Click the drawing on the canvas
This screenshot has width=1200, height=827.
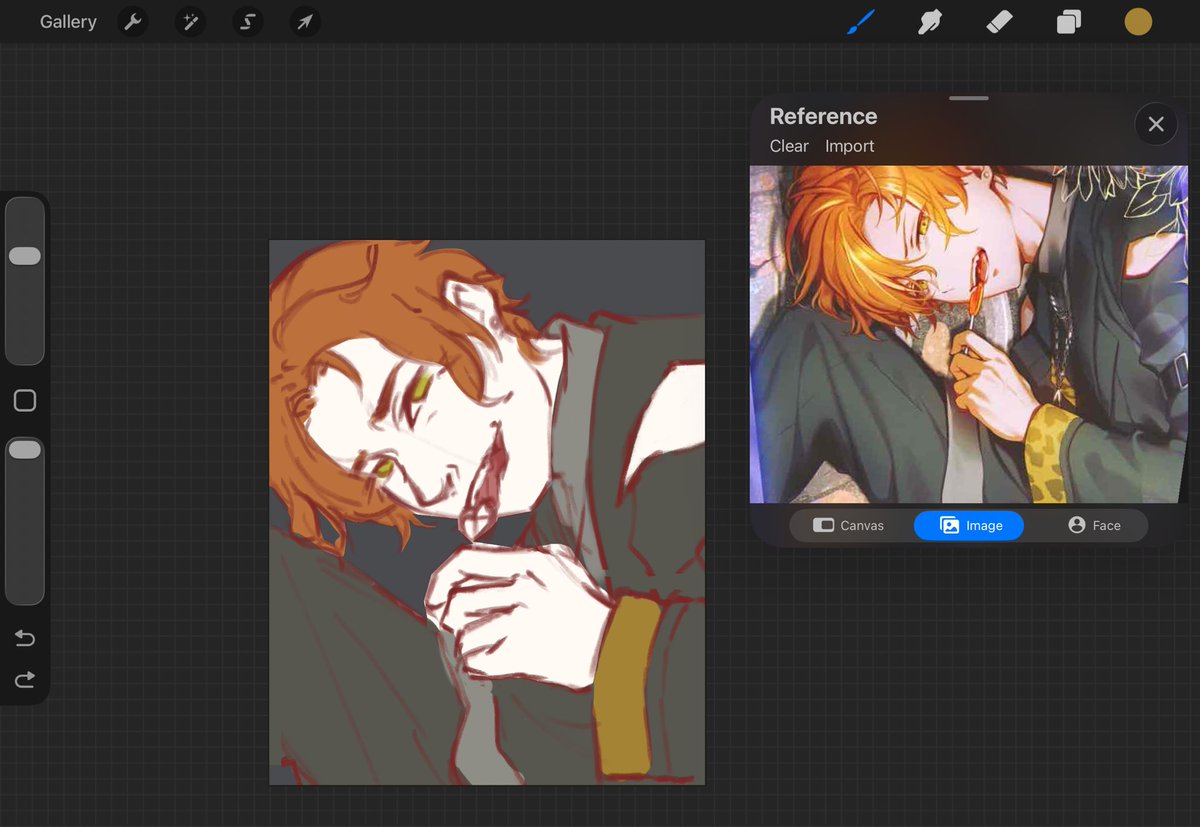coord(487,512)
